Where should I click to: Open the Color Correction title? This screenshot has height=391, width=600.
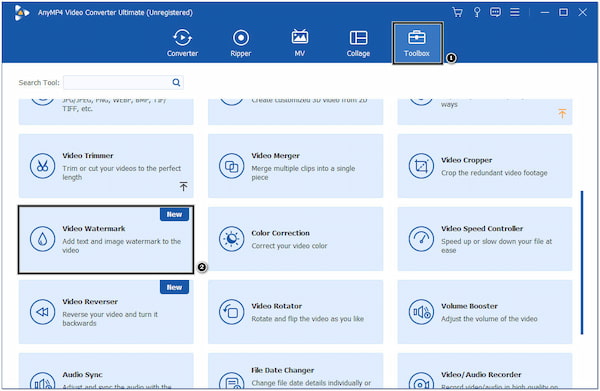tap(280, 233)
